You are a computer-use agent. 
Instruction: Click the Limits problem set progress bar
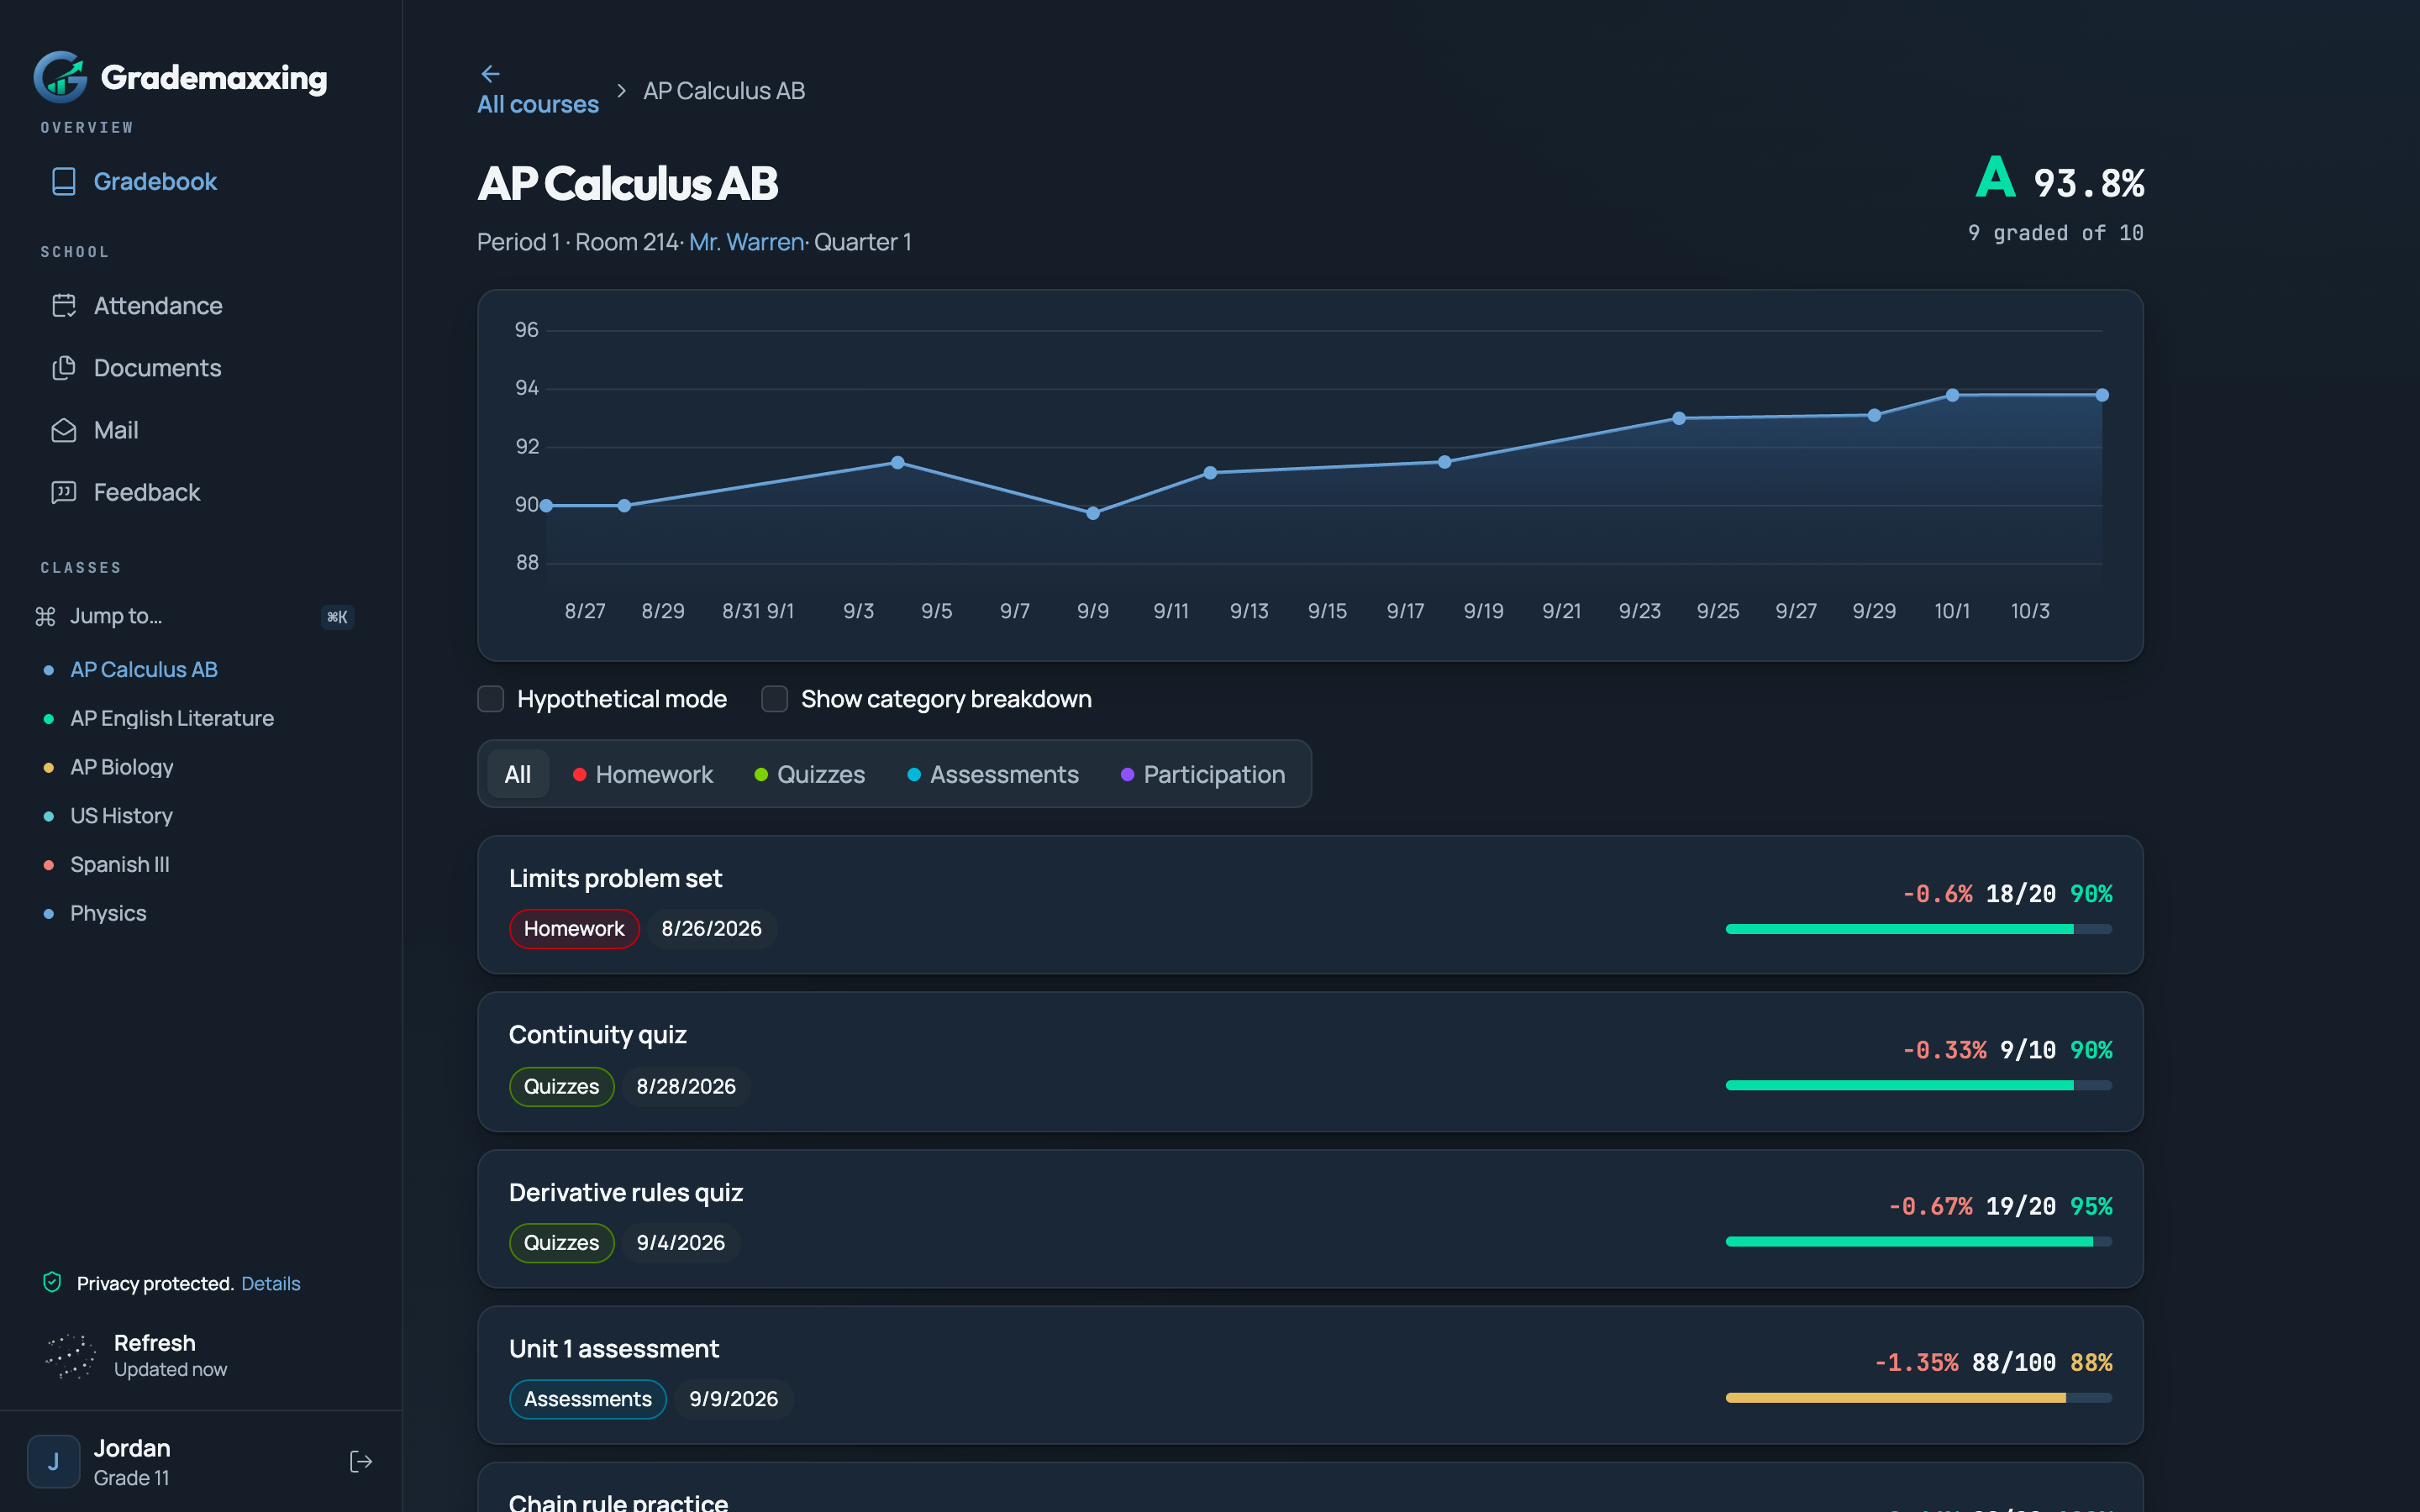click(1918, 929)
